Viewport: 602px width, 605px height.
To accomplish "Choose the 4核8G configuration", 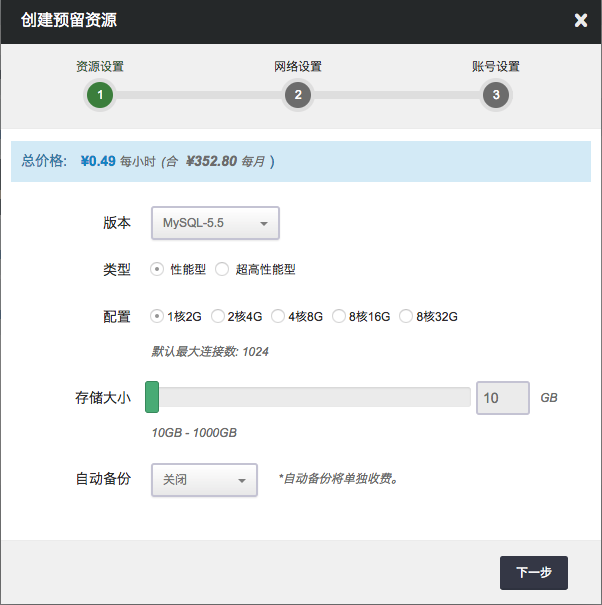I will (278, 317).
